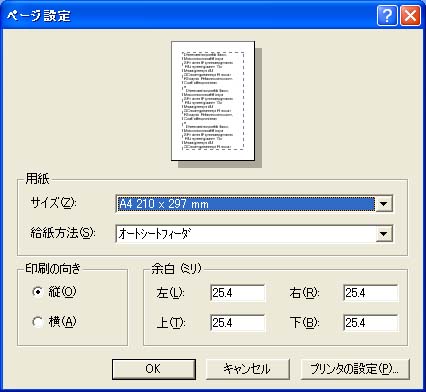
Task: Click the 右(R) label
Action: pos(304,293)
